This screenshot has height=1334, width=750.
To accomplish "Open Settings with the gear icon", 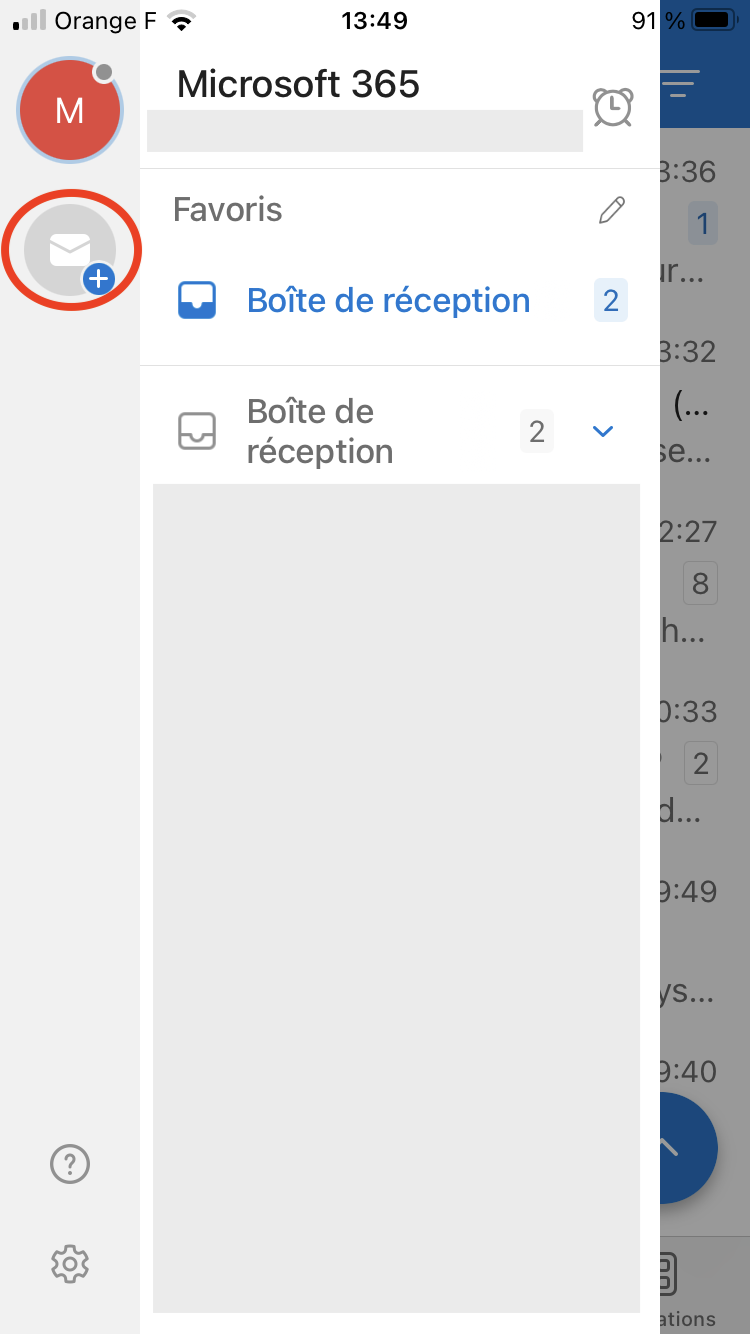I will 70,1264.
